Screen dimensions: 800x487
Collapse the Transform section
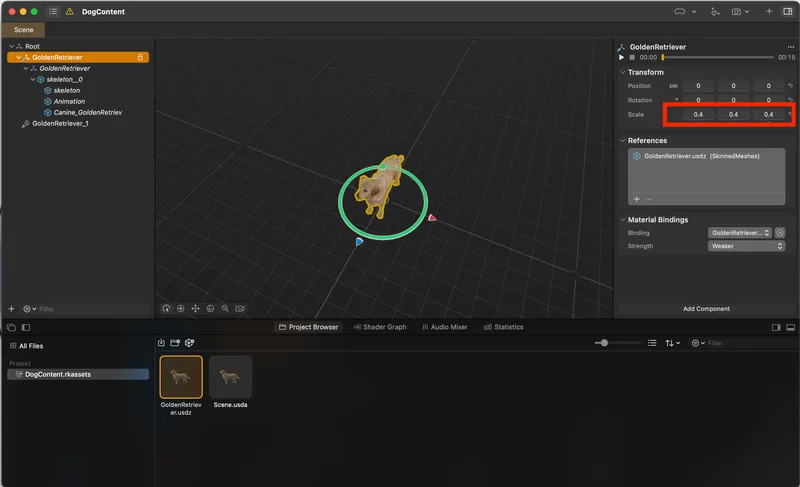pyautogui.click(x=622, y=72)
